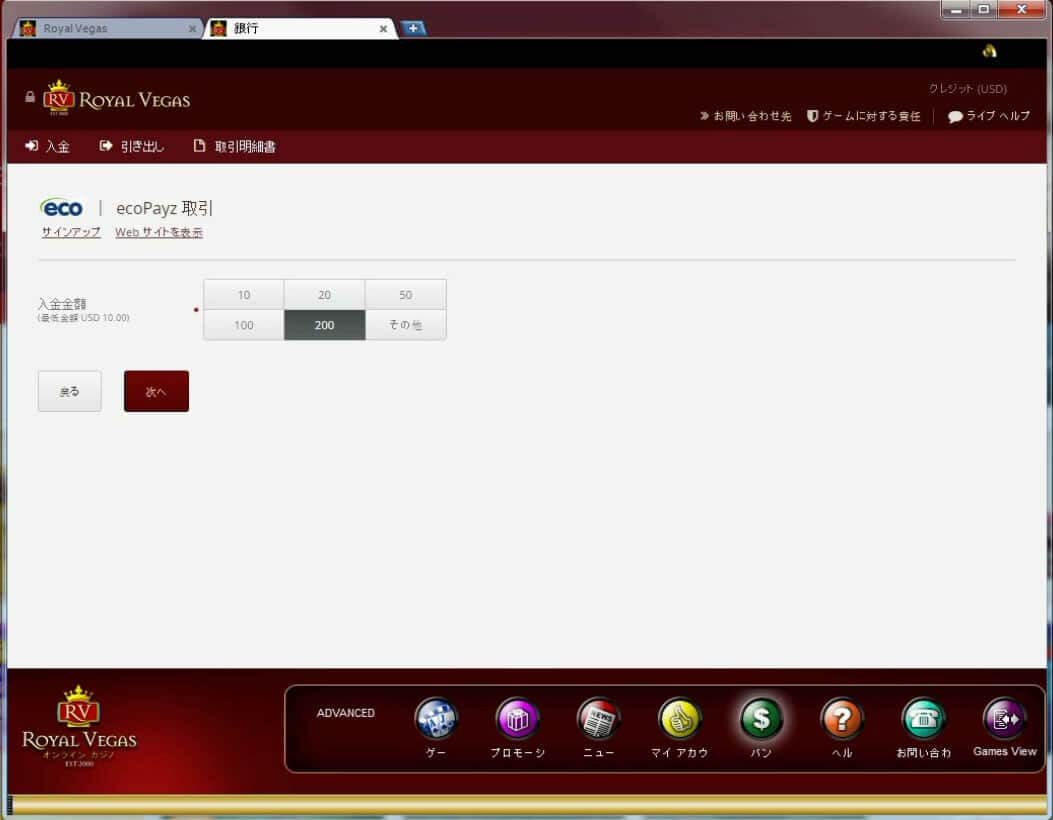Click the Bank dollar sign icon
The height and width of the screenshot is (820, 1053).
pyautogui.click(x=761, y=719)
